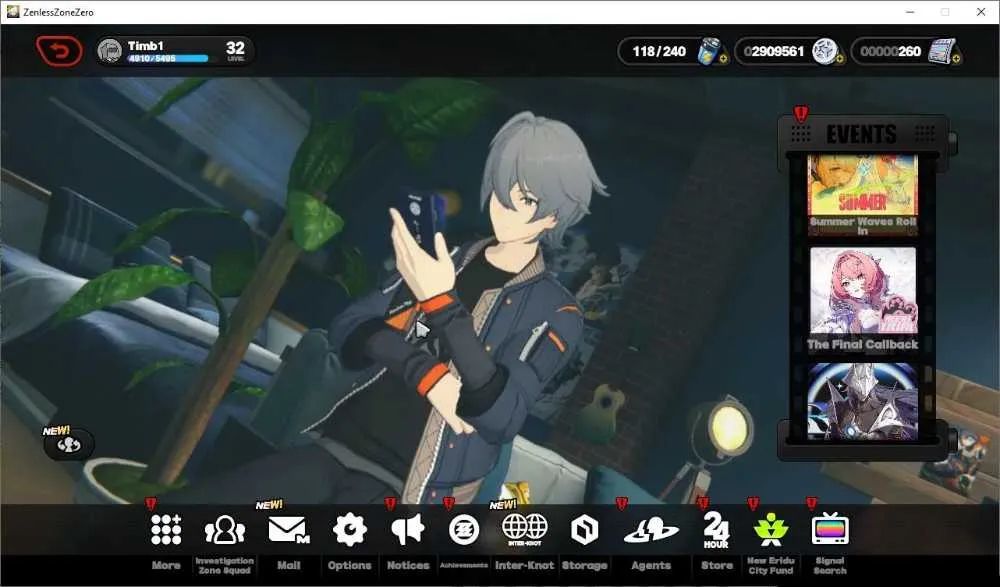Open the Agents icon
This screenshot has height=587, width=1000.
[x=651, y=531]
